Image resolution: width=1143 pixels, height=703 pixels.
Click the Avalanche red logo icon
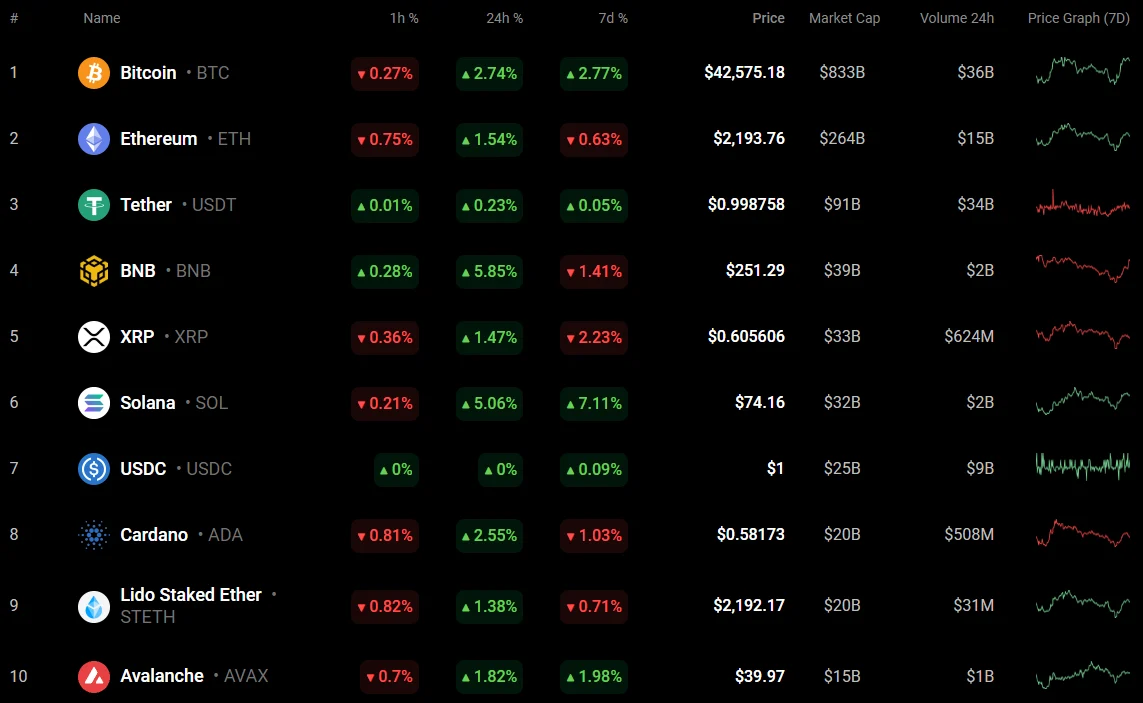(94, 677)
